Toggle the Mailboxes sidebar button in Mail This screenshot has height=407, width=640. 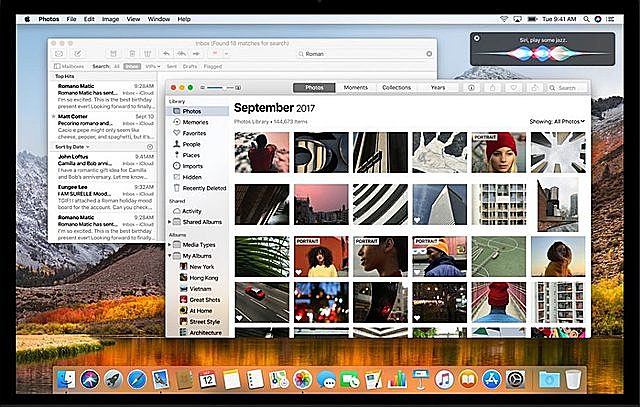69,66
